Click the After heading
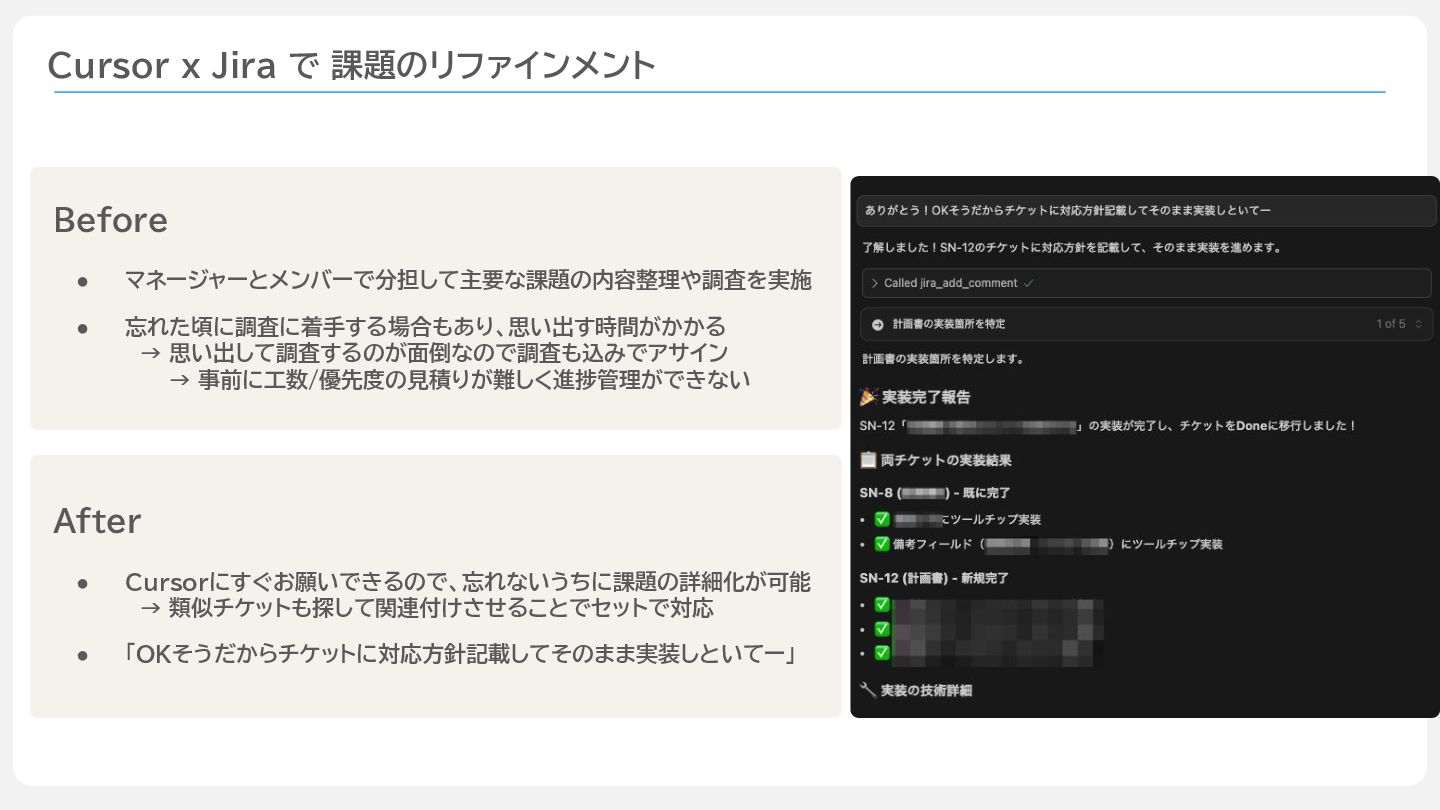Viewport: 1440px width, 810px height. [x=97, y=521]
